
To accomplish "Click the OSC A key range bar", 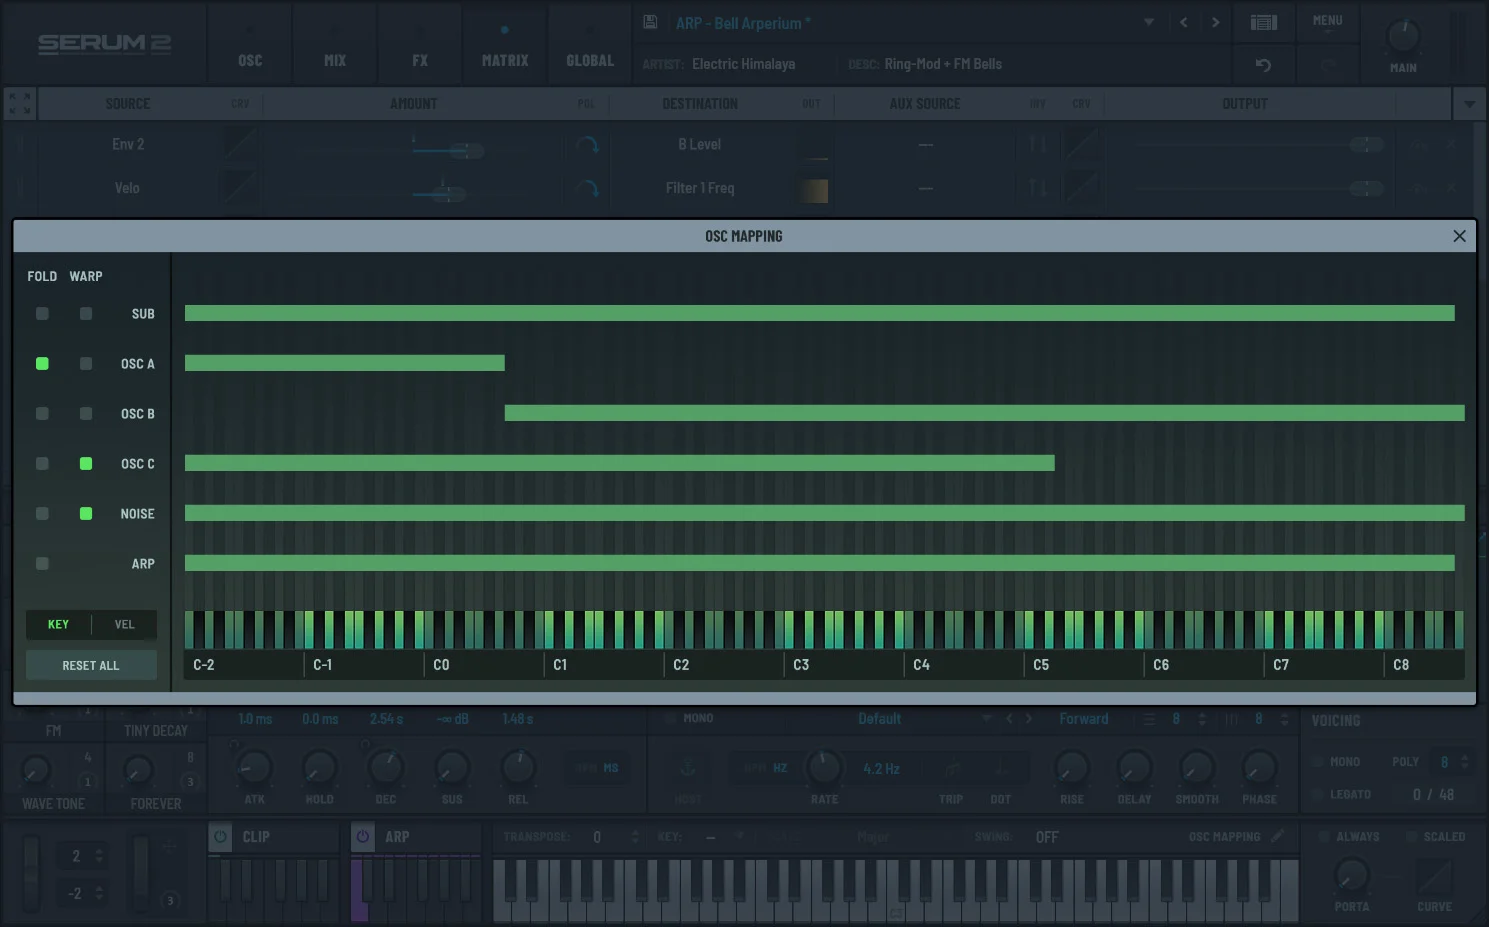I will pyautogui.click(x=345, y=363).
